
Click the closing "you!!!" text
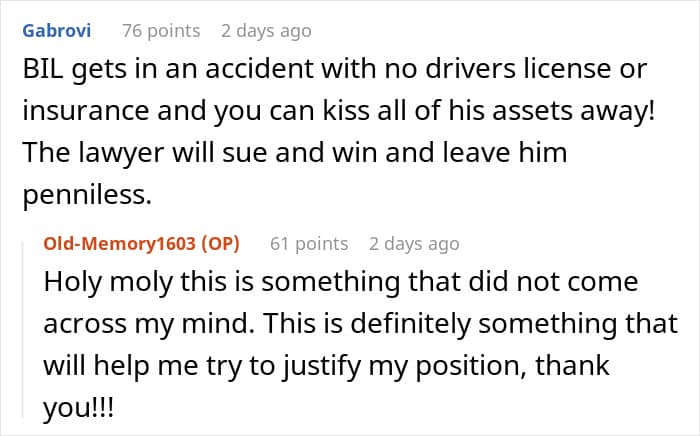pyautogui.click(x=79, y=407)
